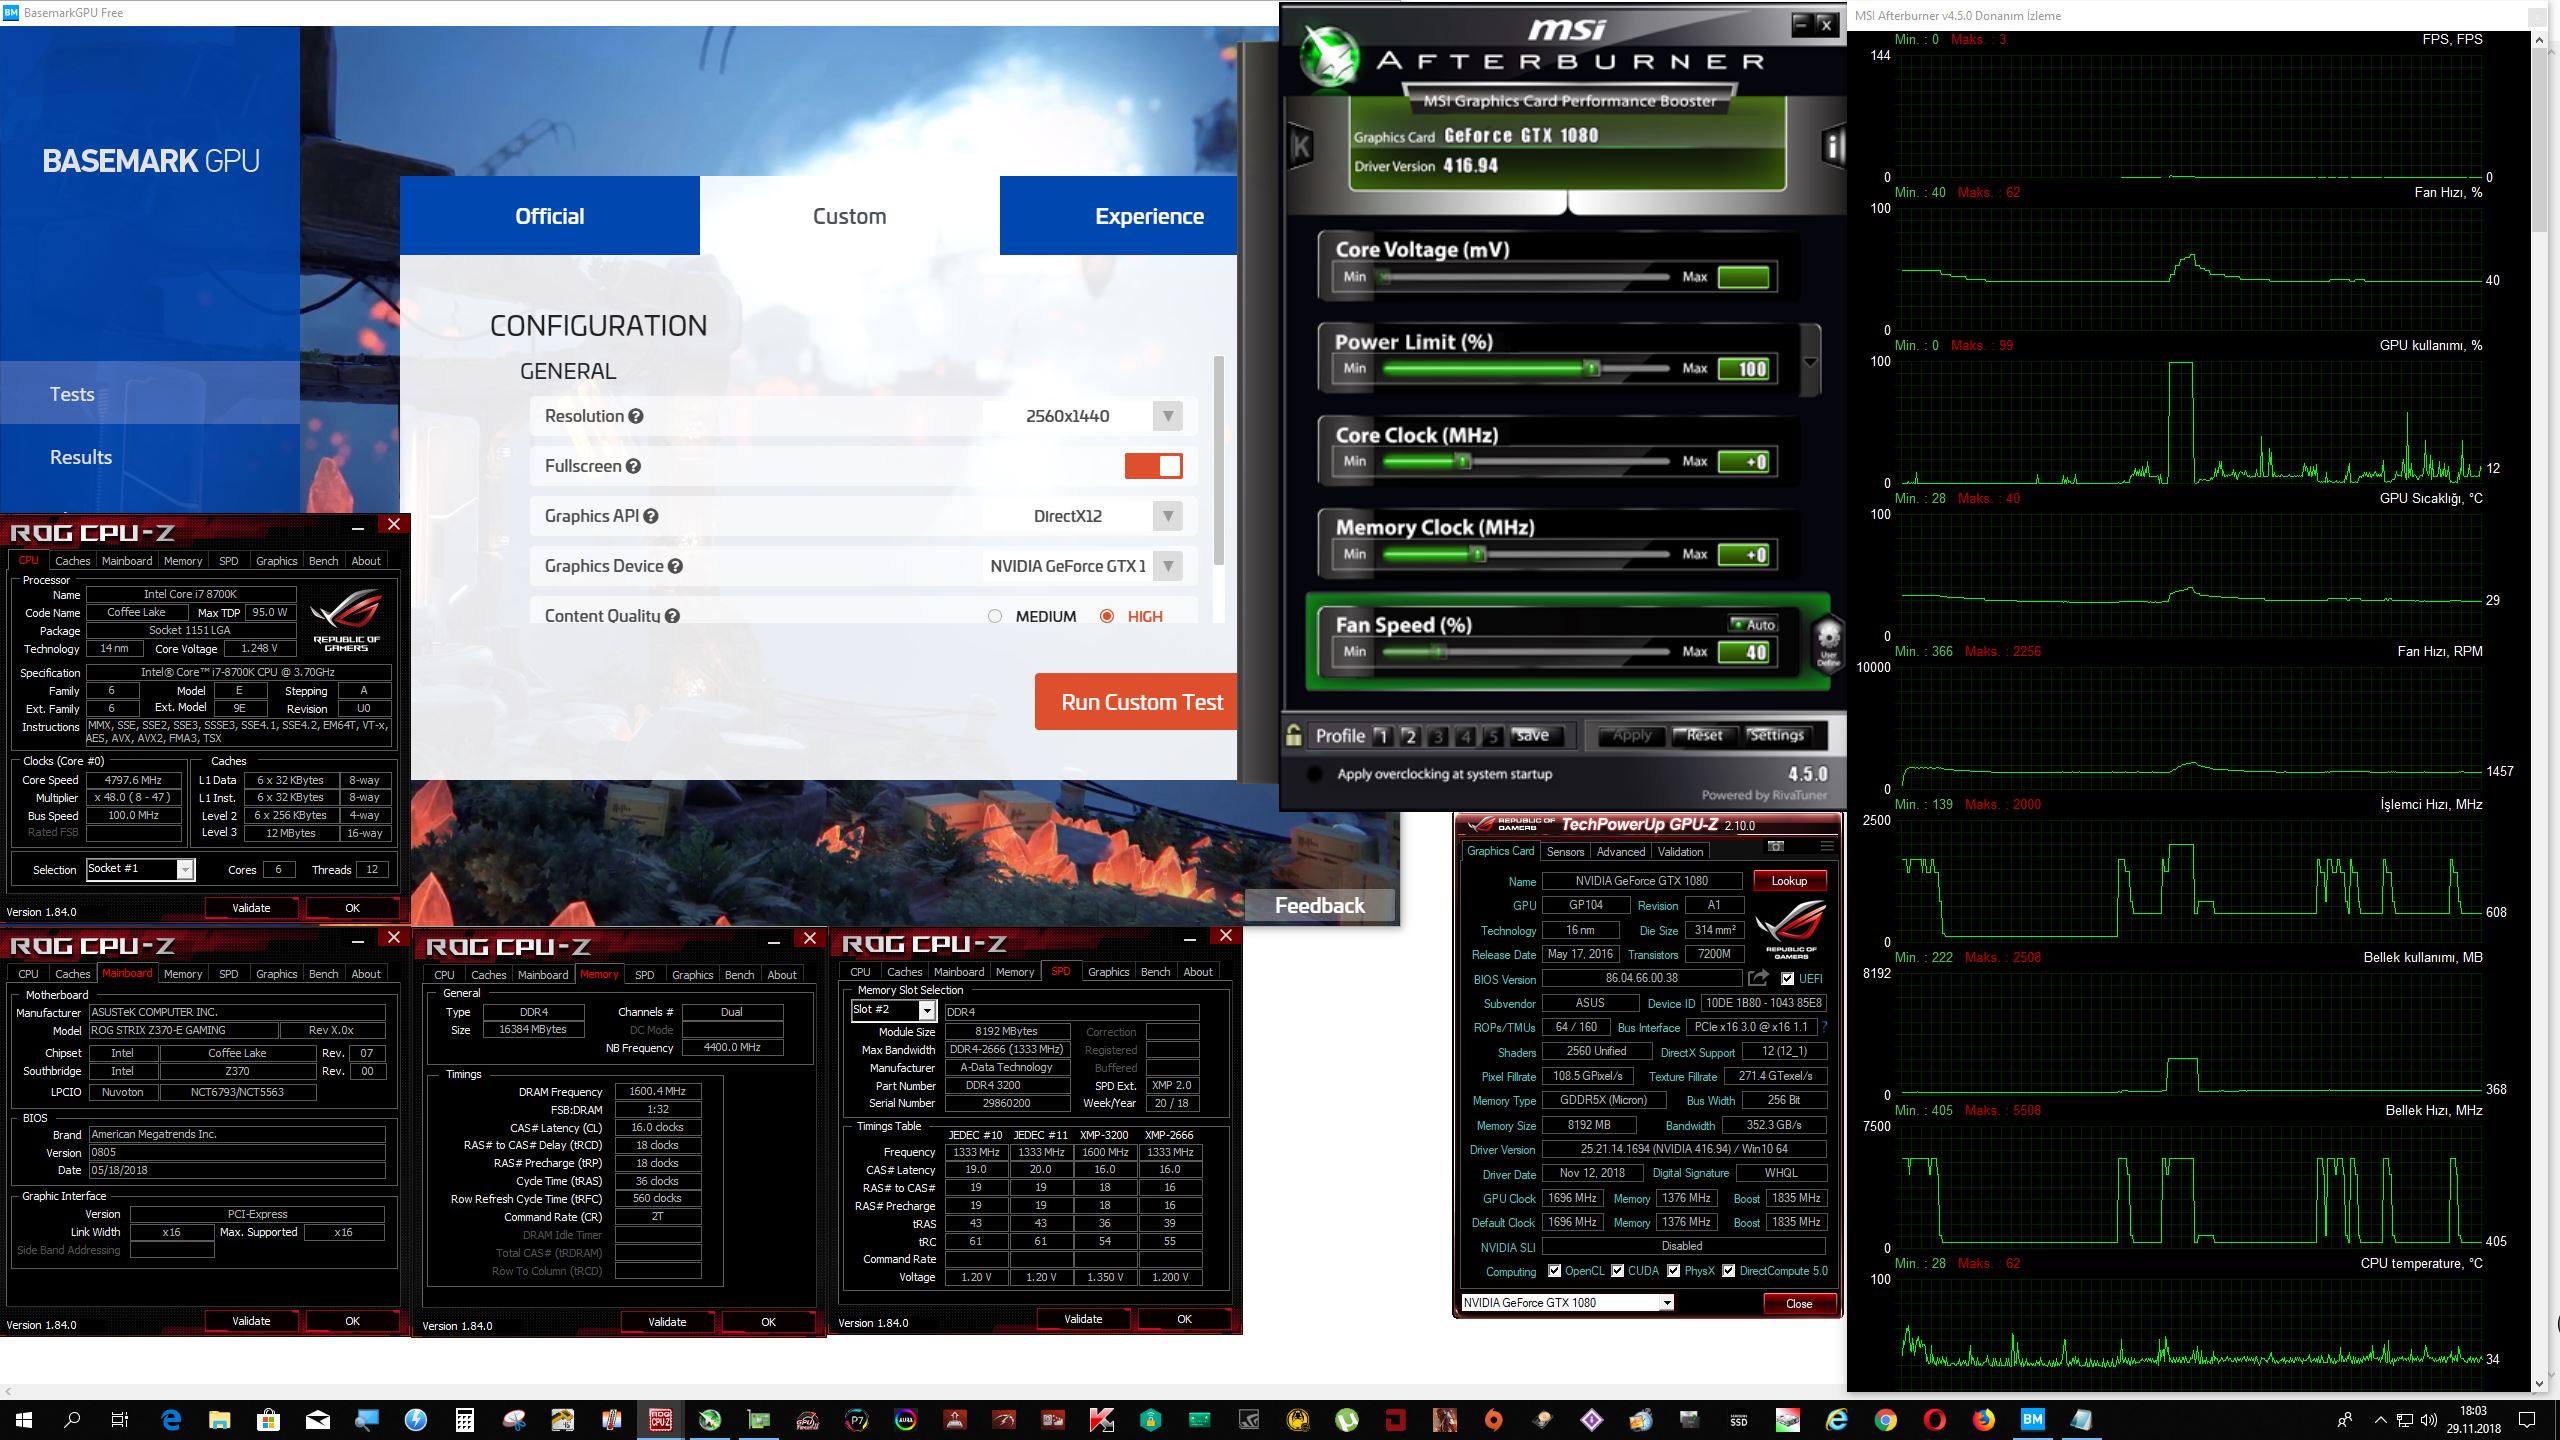This screenshot has width=2560, height=1440.
Task: Click the Fullscreen help question icon
Action: pyautogui.click(x=633, y=466)
